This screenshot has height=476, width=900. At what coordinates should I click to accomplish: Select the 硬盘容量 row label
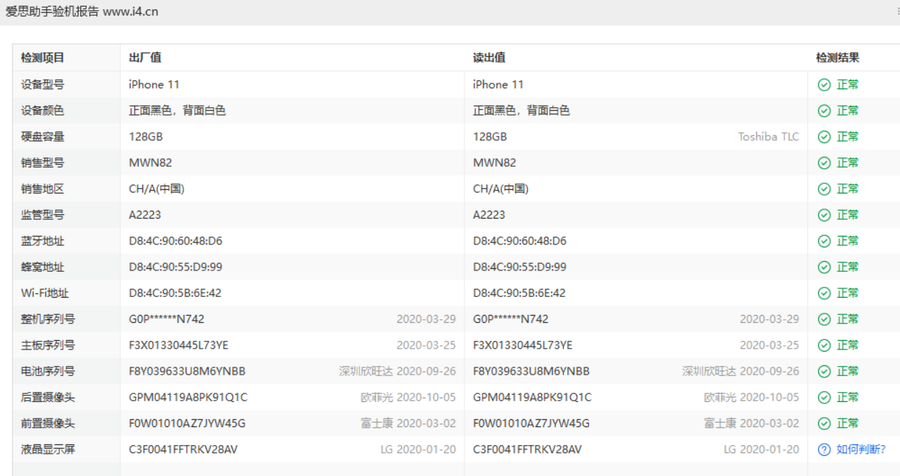pos(42,137)
